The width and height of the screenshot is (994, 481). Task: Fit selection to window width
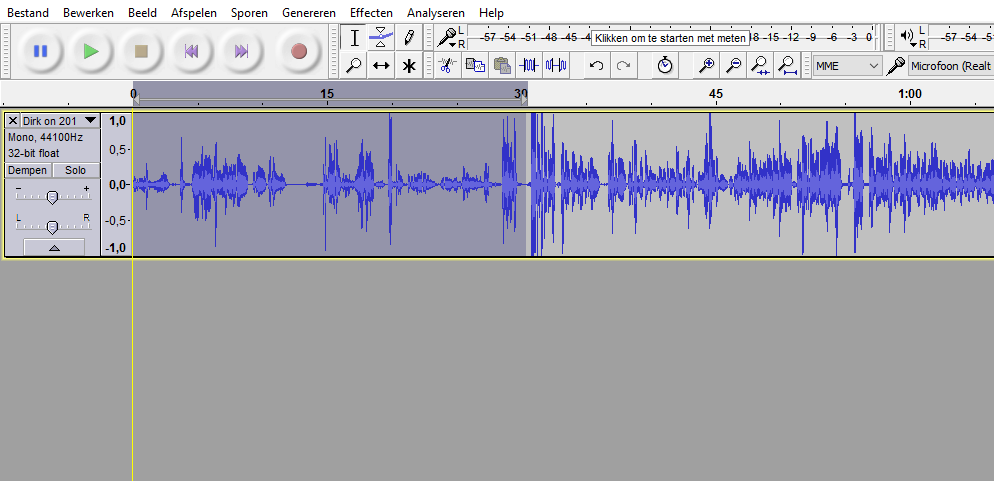pyautogui.click(x=760, y=65)
